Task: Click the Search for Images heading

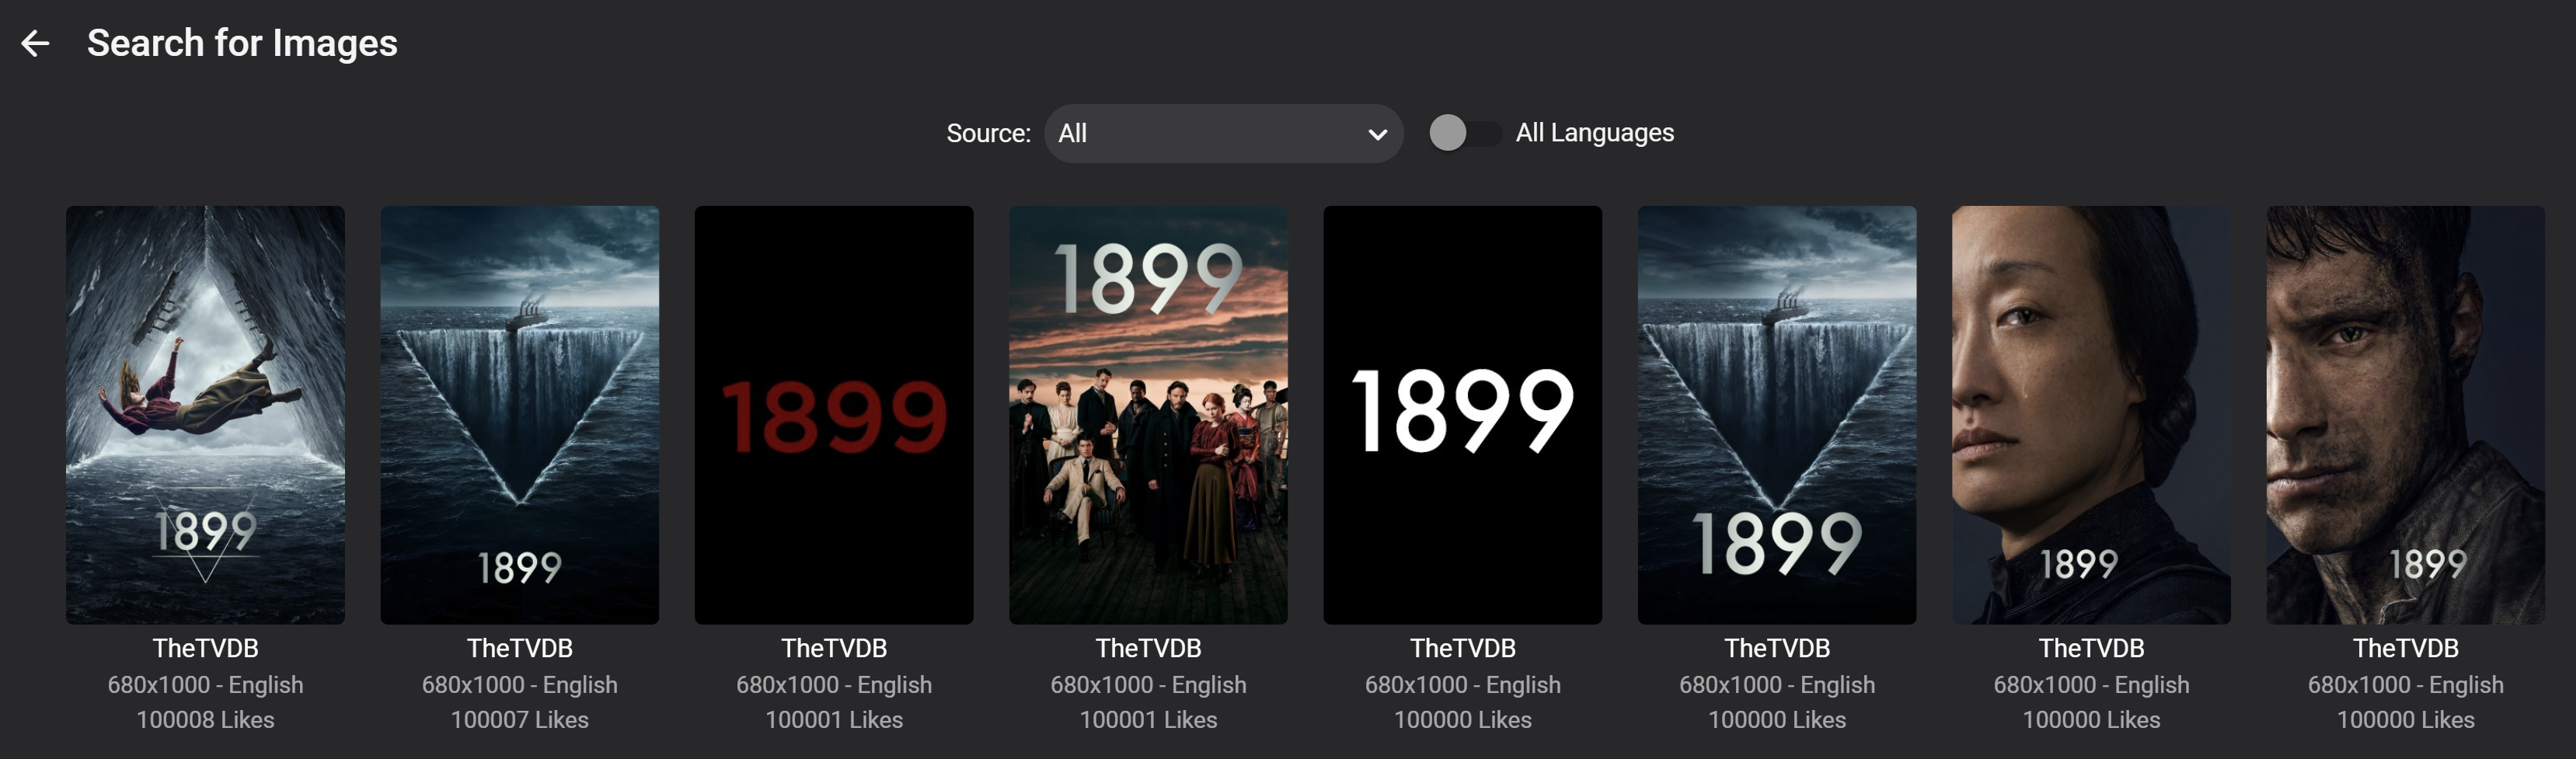Action: point(242,43)
